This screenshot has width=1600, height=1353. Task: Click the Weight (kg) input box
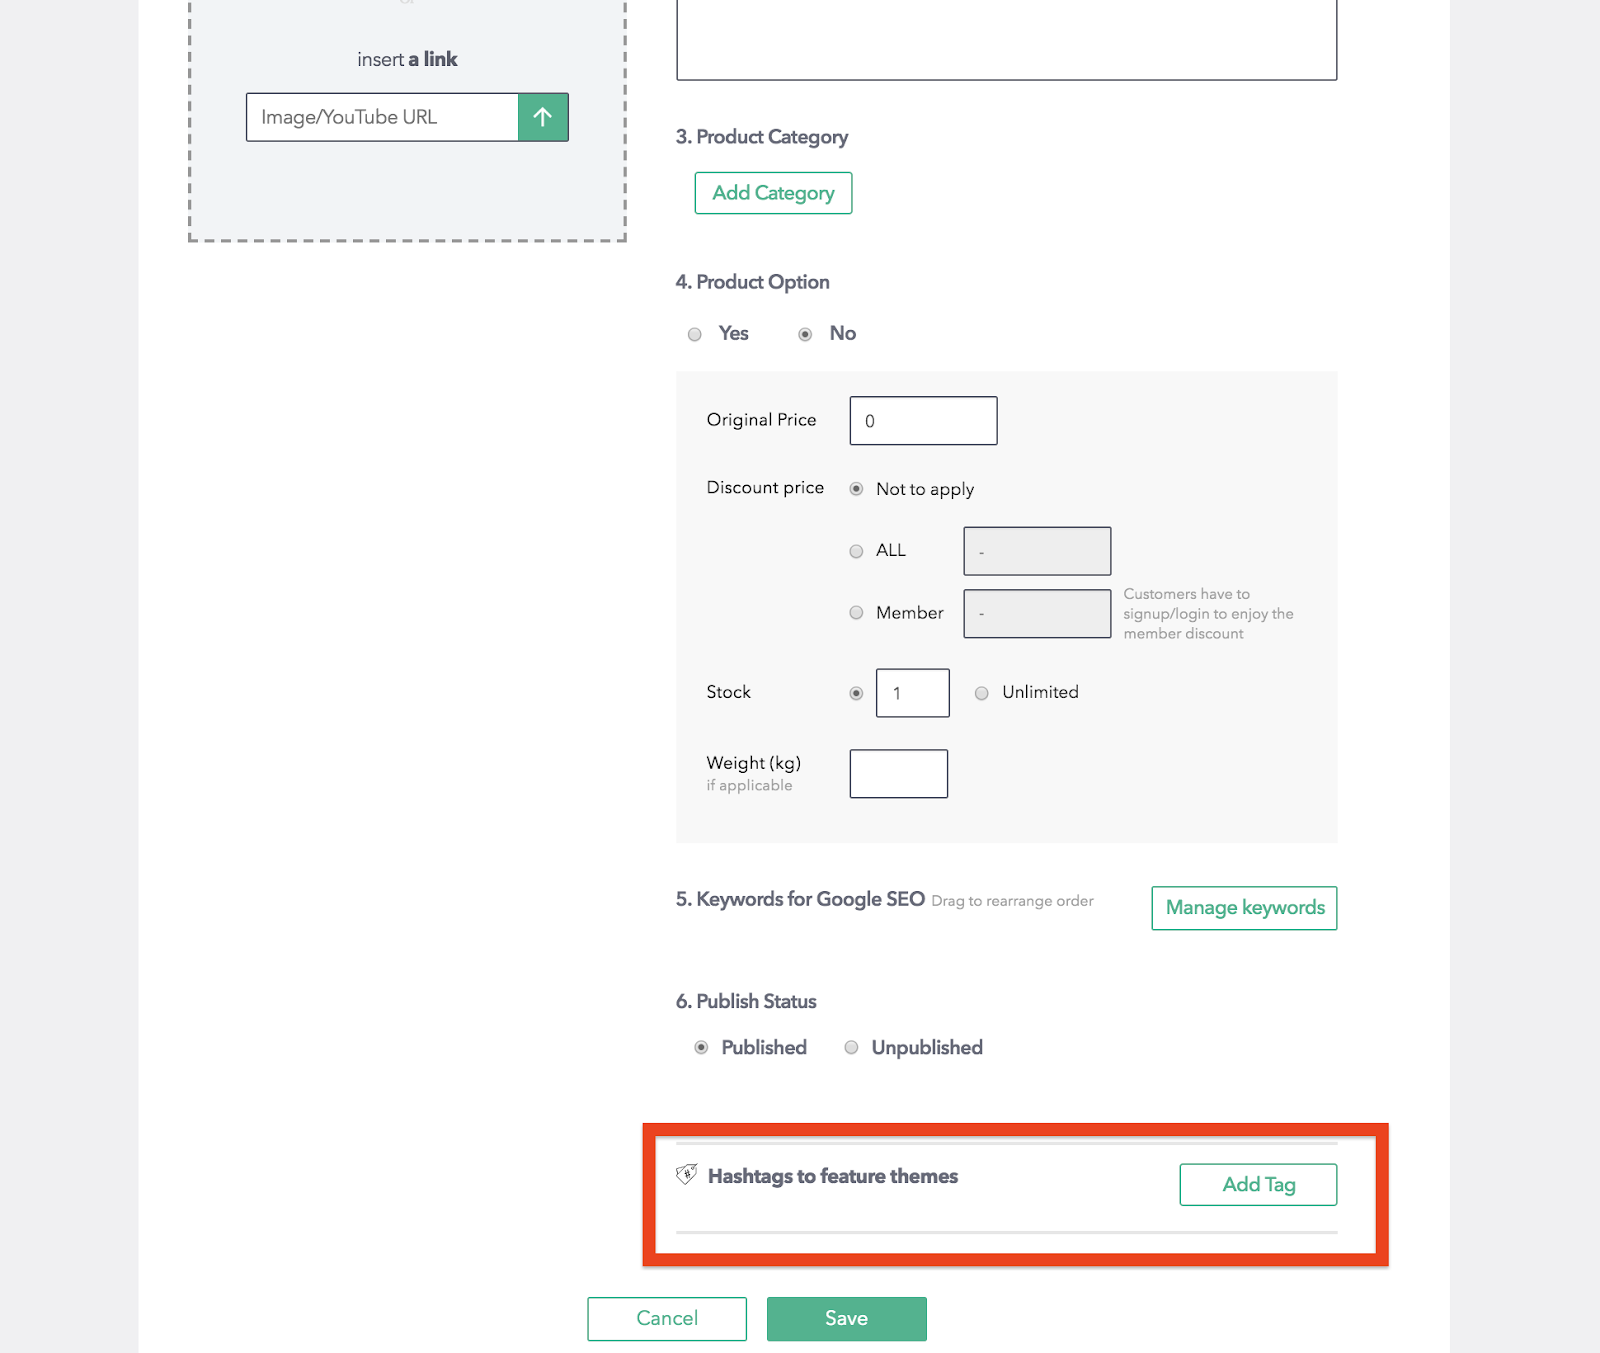[x=899, y=774]
